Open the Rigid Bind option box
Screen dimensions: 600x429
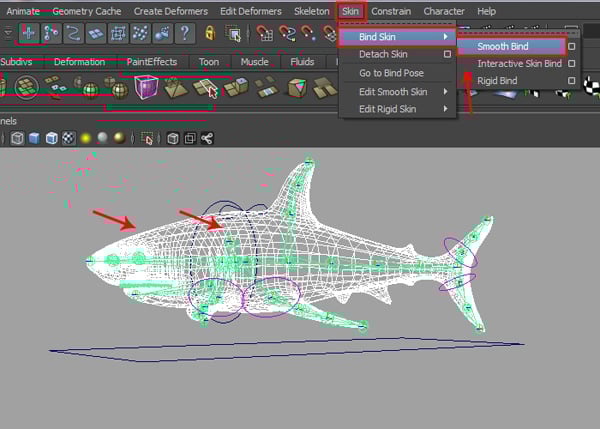coord(571,81)
